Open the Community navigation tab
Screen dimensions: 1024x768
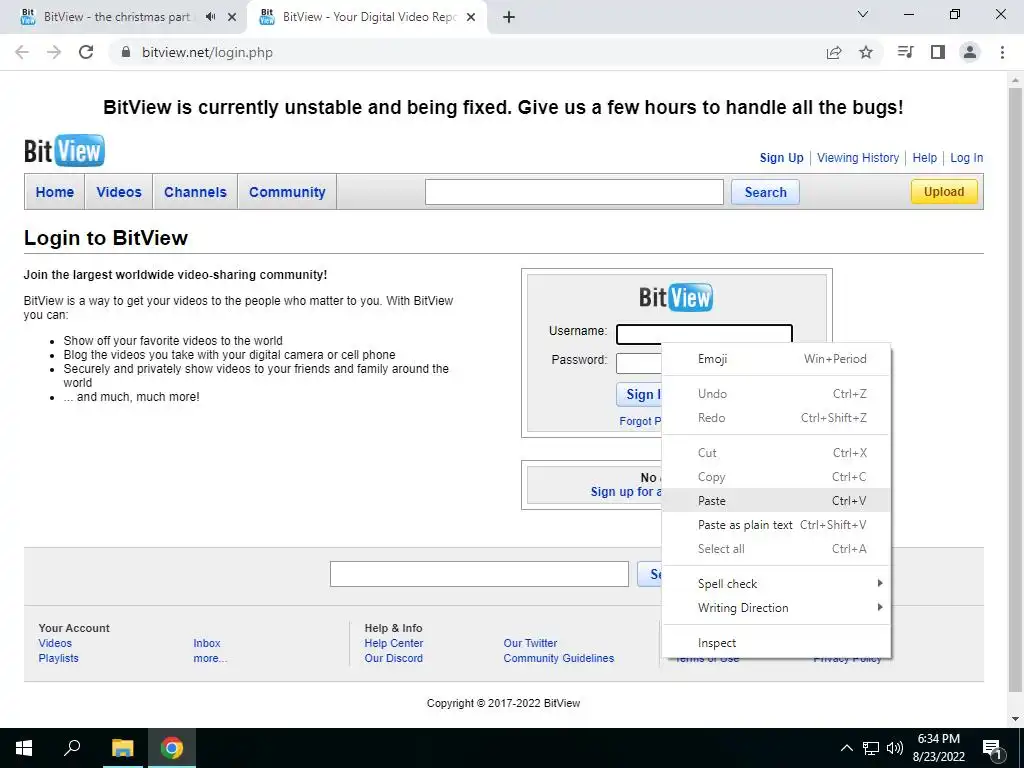(x=287, y=192)
